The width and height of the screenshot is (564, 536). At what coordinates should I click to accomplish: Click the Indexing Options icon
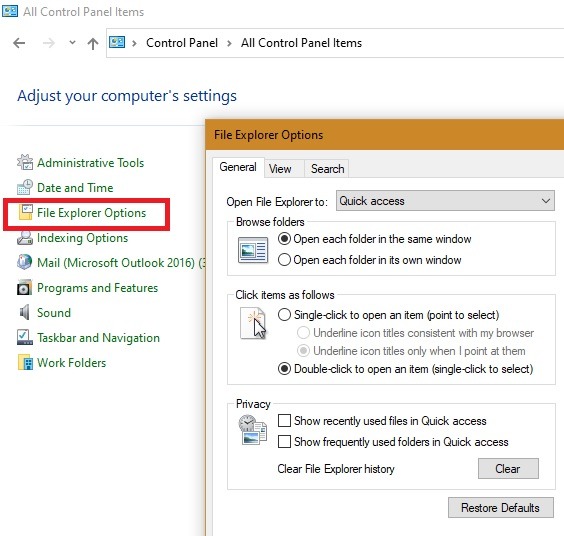tap(25, 237)
